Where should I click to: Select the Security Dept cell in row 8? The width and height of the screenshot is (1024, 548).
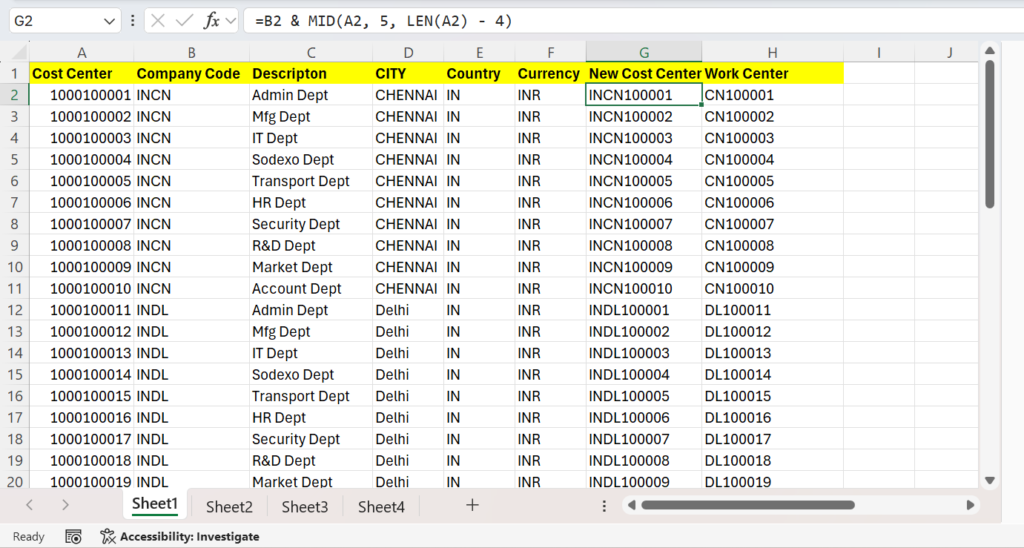tap(311, 224)
